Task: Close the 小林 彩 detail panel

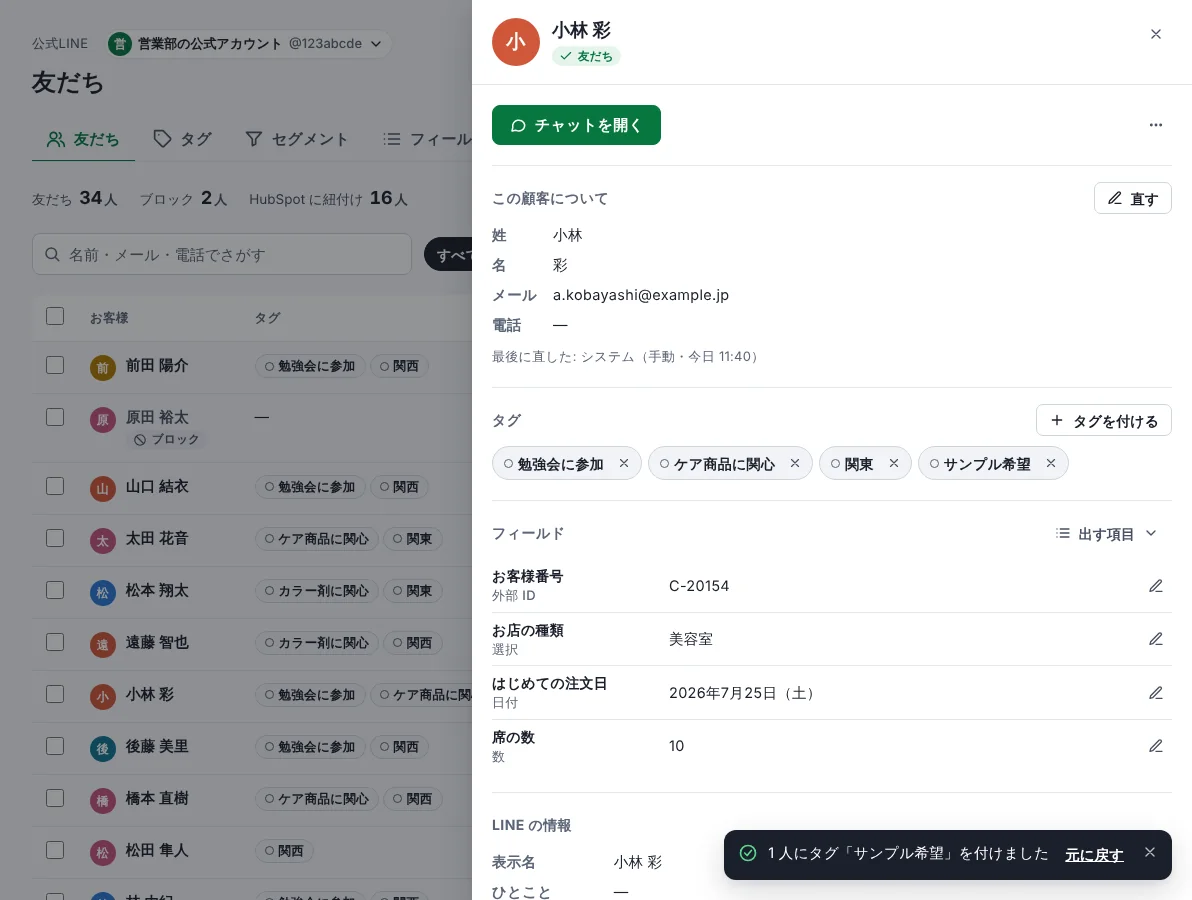Action: [x=1156, y=34]
